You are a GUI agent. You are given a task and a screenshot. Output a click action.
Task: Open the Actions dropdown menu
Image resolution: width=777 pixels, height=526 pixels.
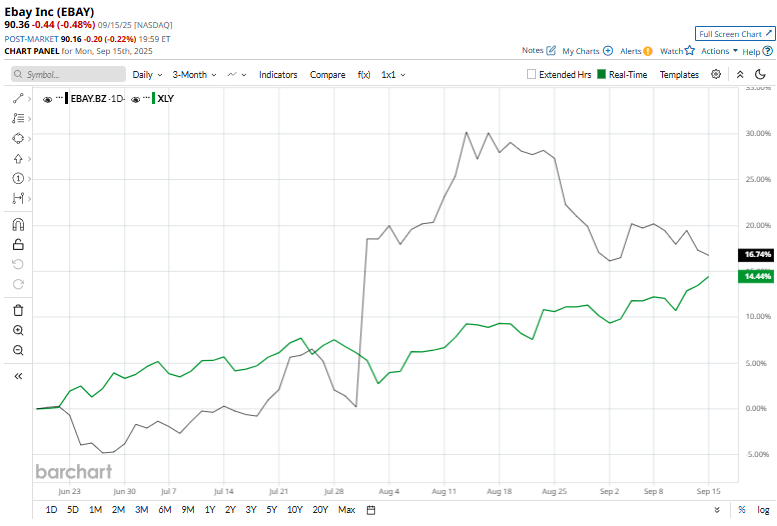(x=720, y=51)
